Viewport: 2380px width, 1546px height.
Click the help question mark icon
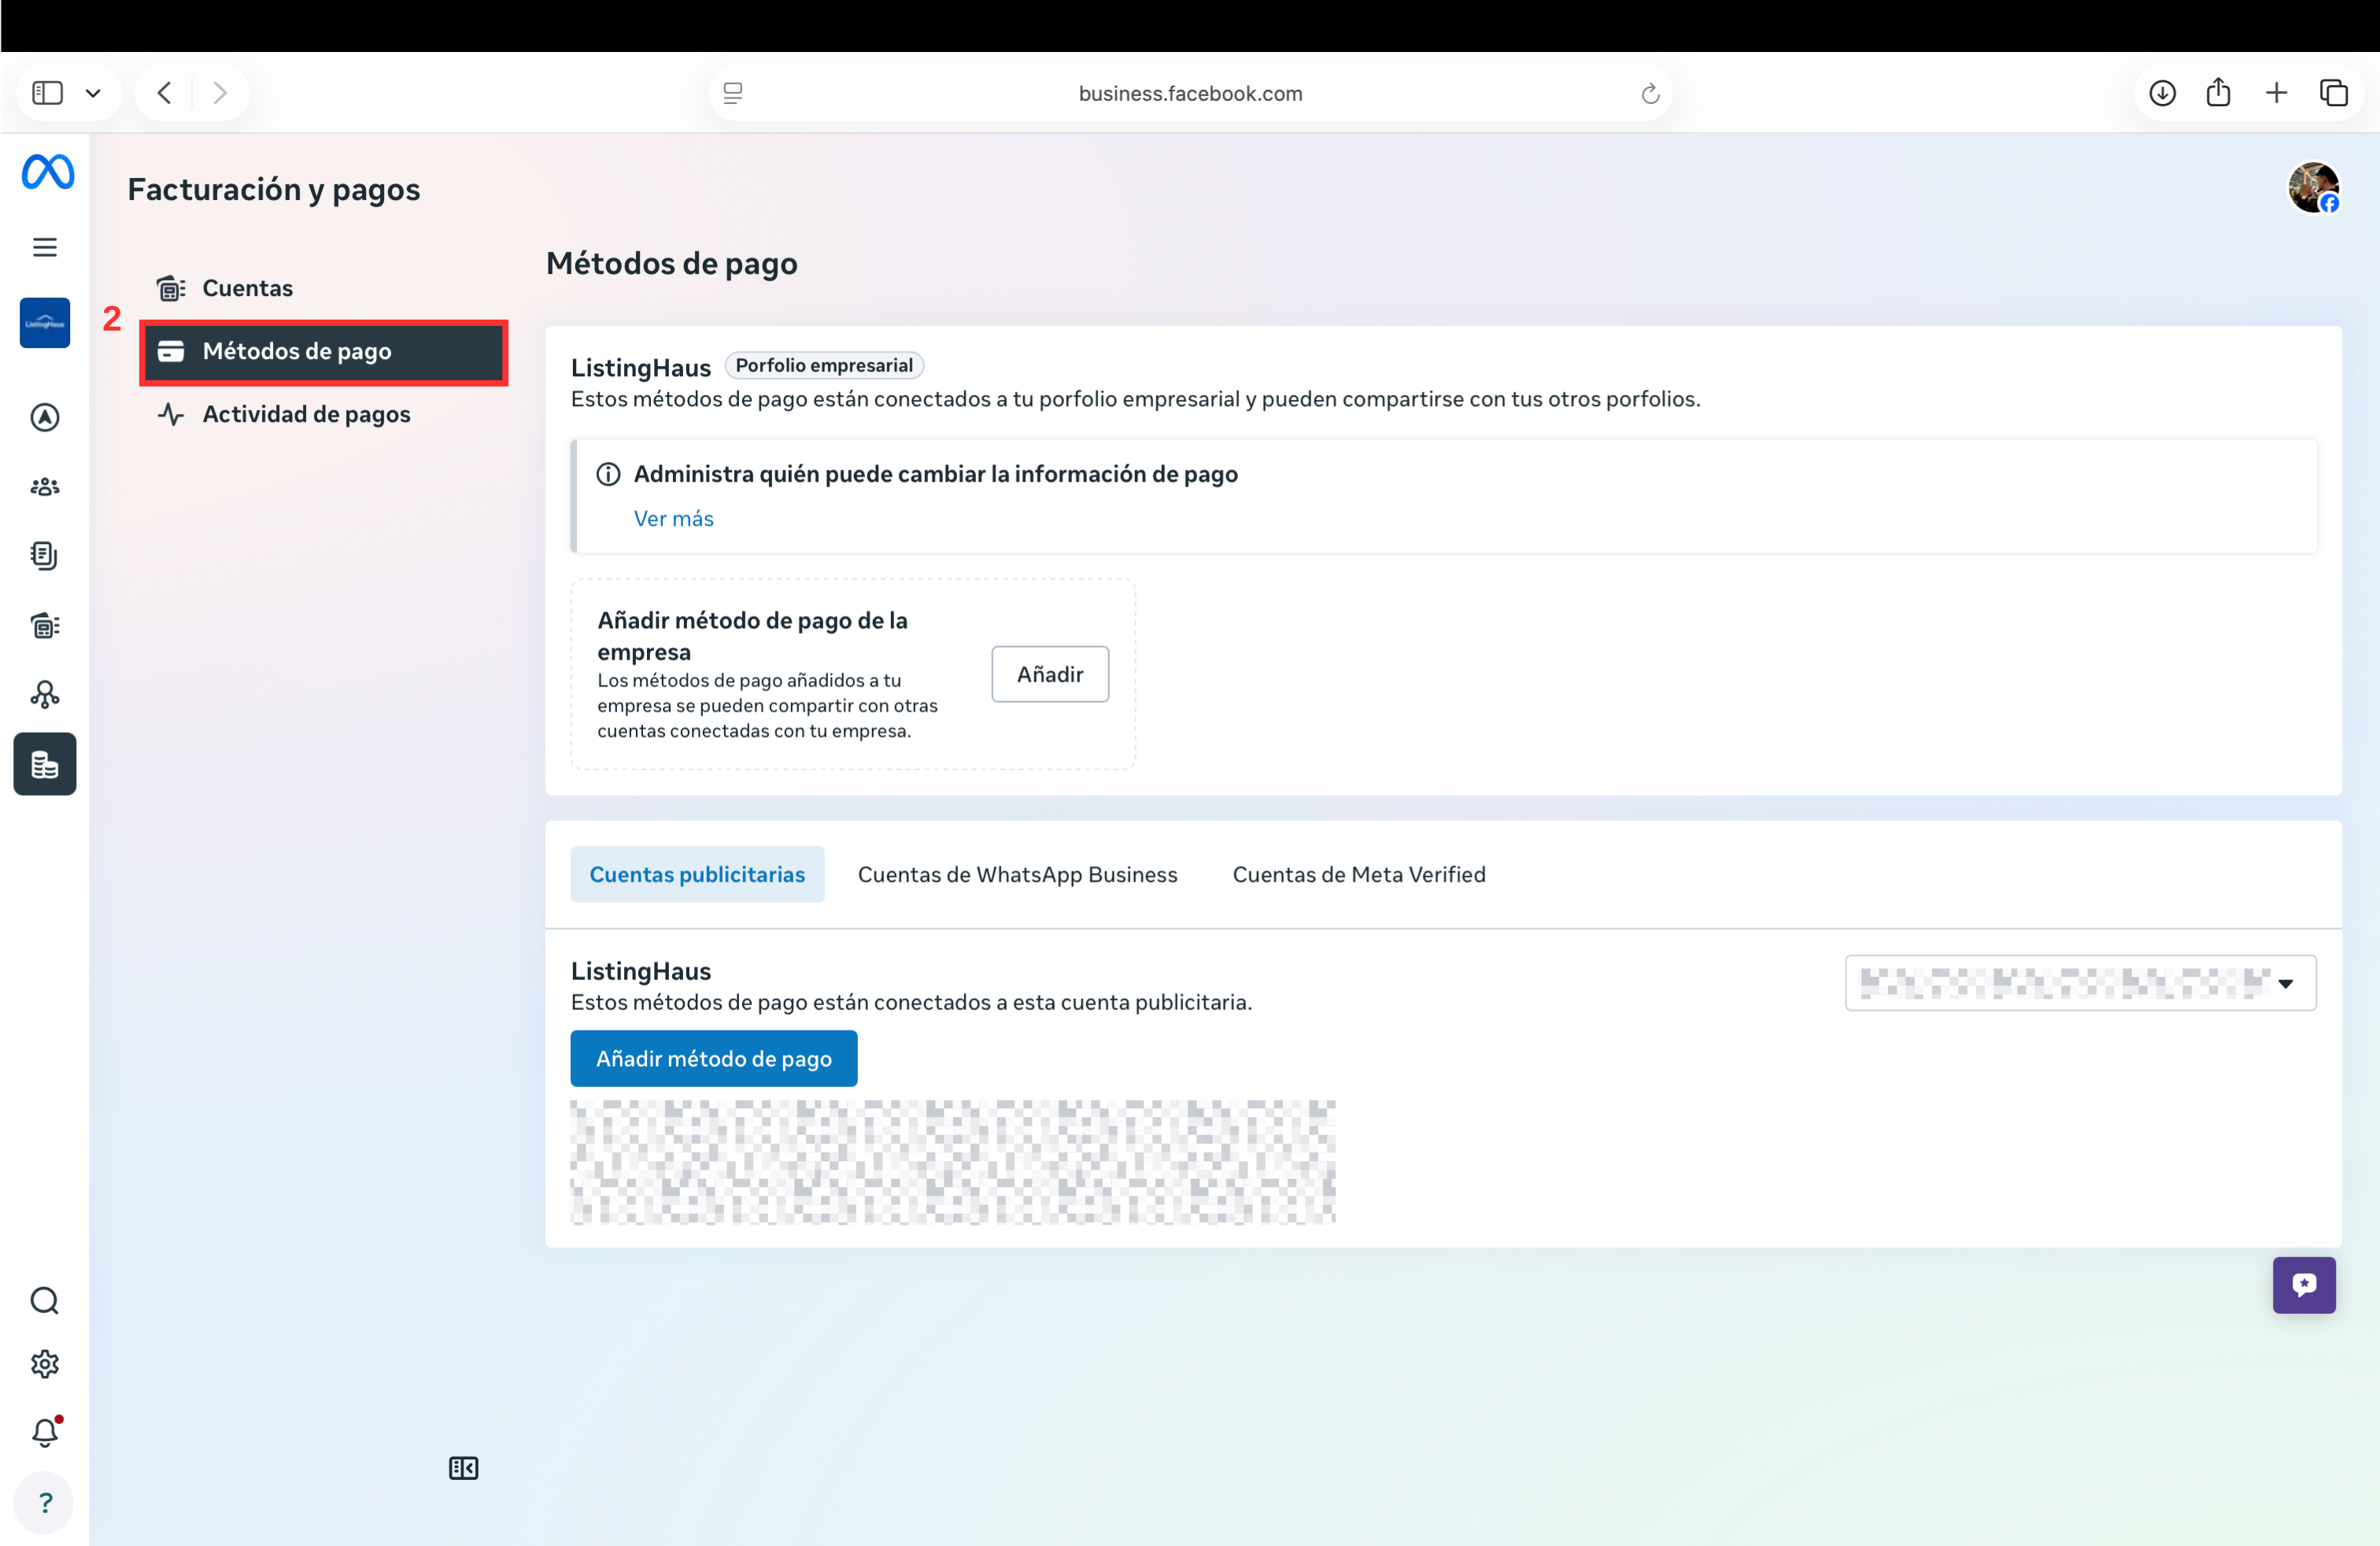tap(45, 1503)
